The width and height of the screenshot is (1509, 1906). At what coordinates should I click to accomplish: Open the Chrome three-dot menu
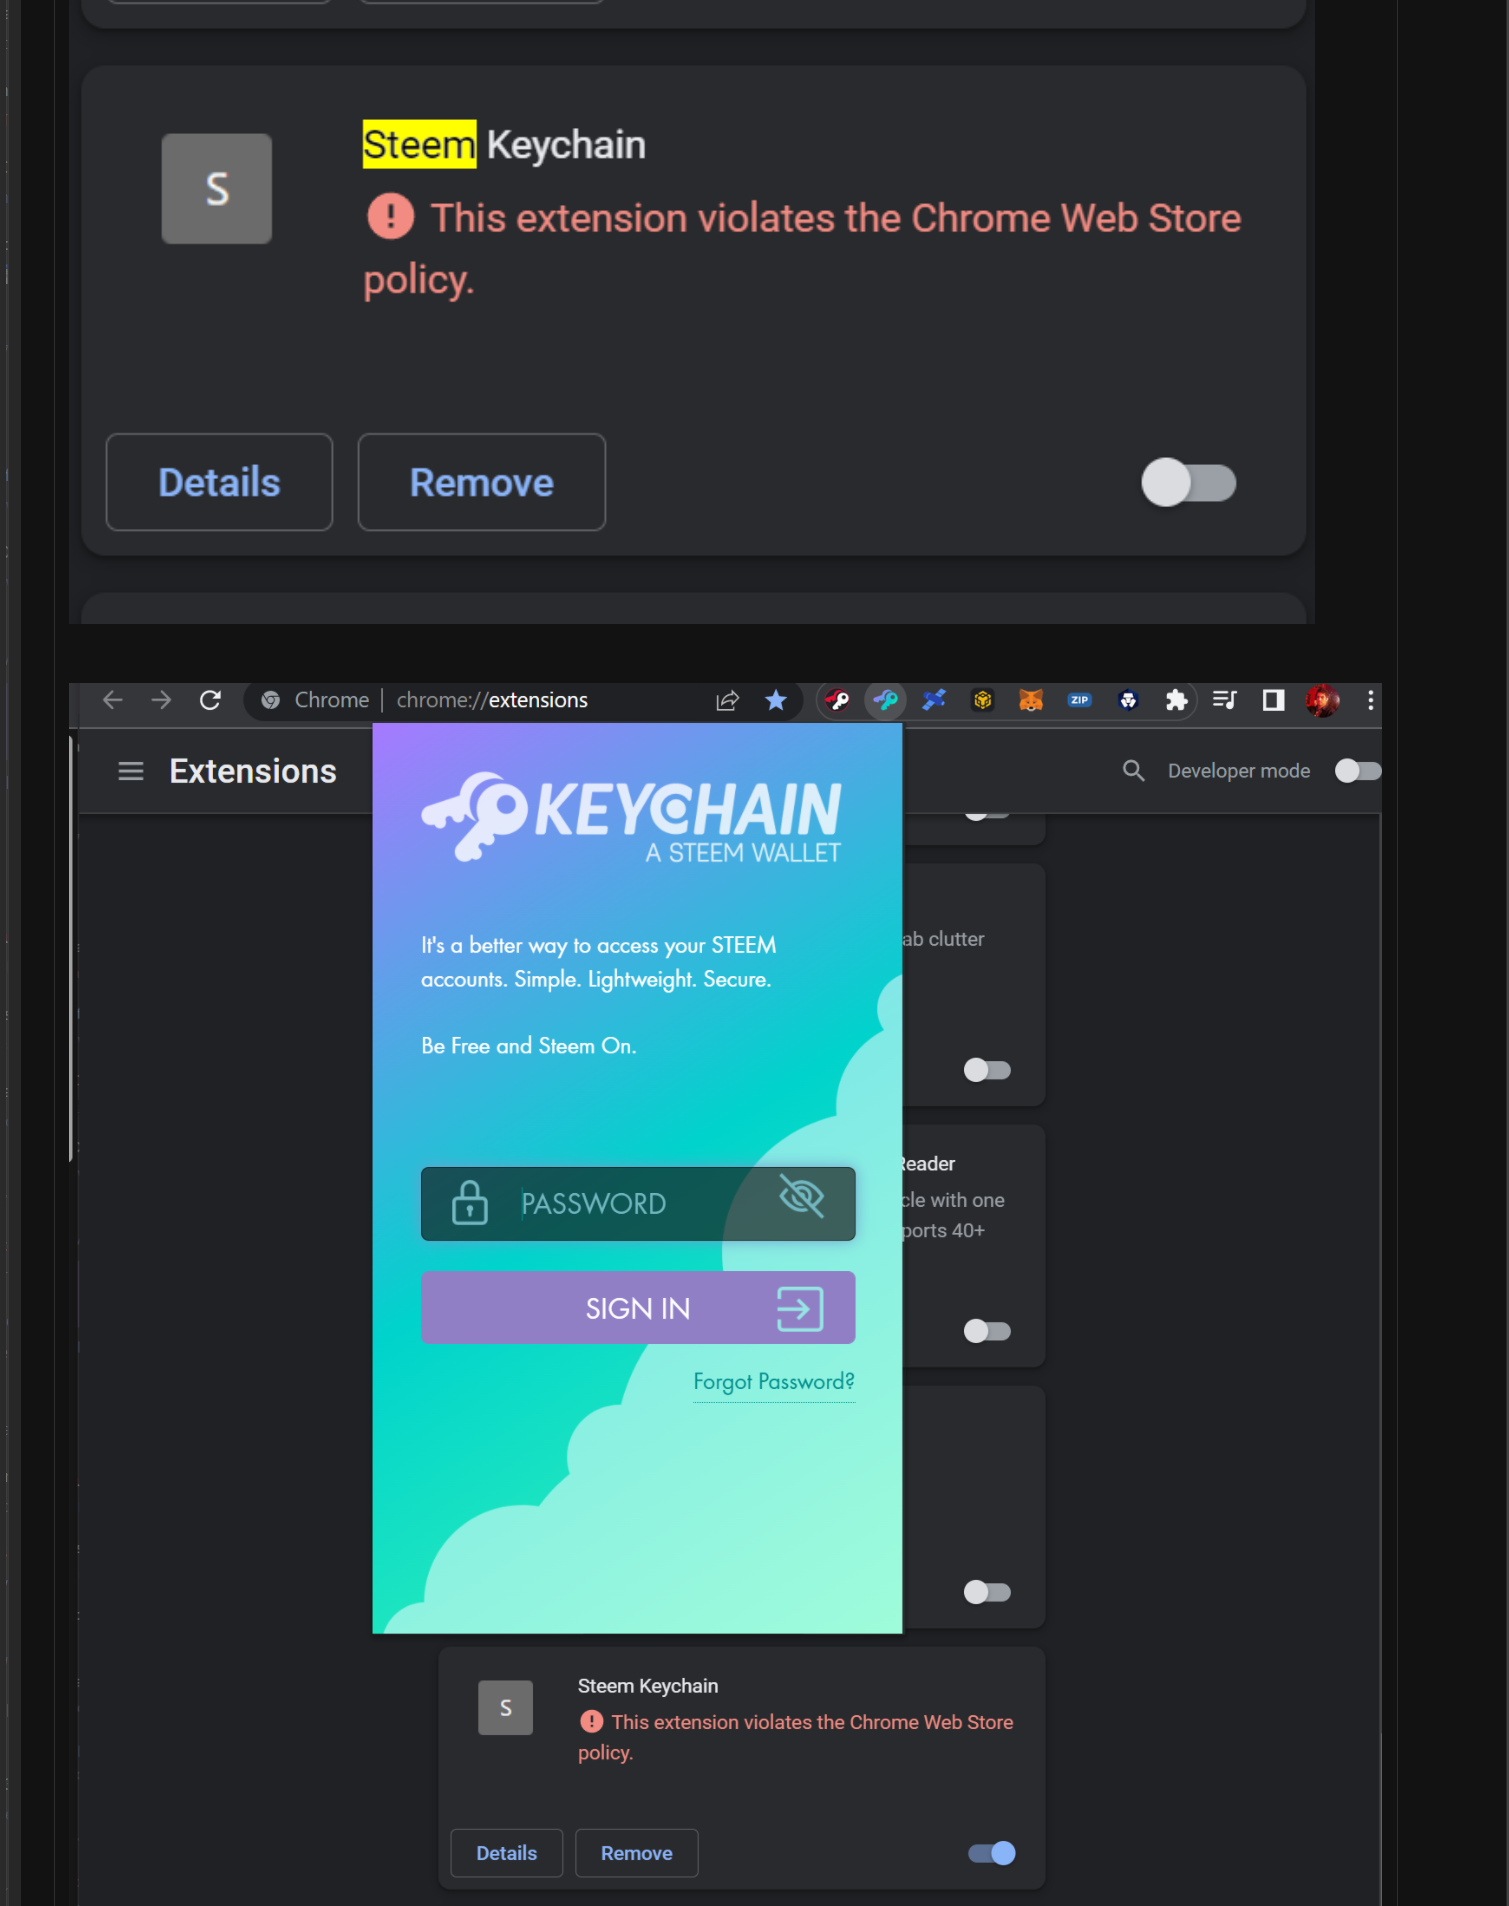[1370, 700]
